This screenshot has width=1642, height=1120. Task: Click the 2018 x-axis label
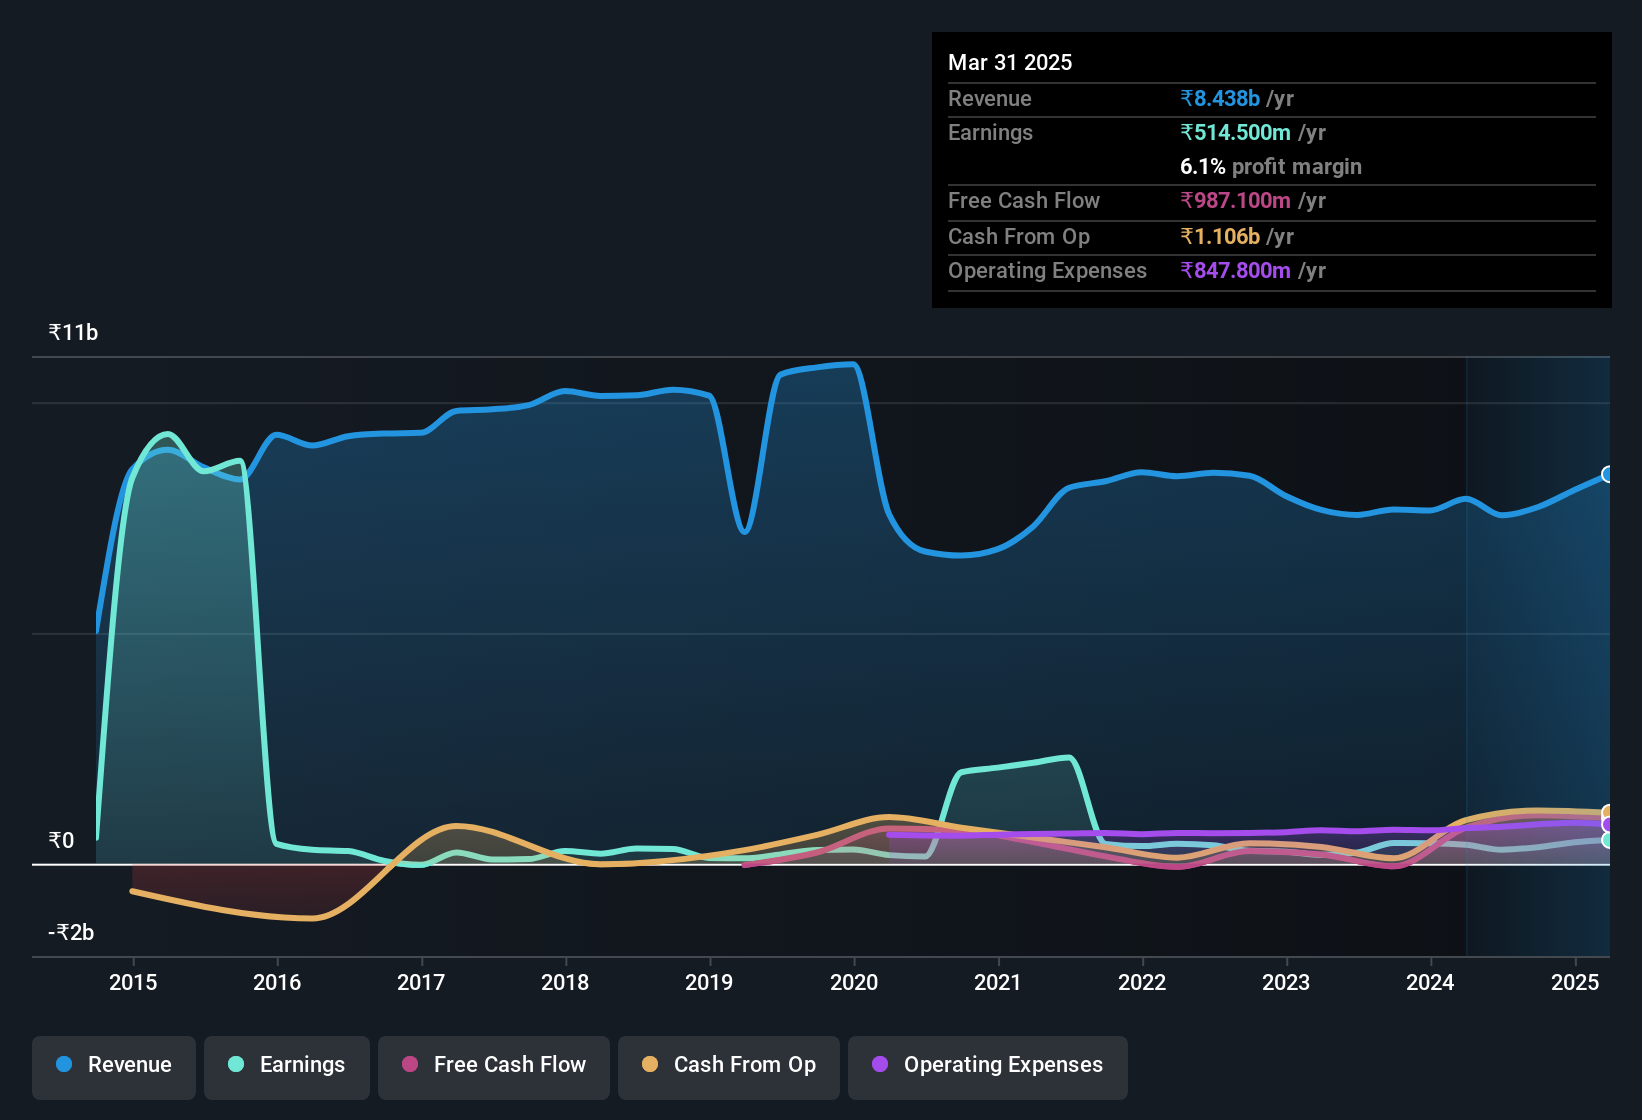[x=565, y=982]
